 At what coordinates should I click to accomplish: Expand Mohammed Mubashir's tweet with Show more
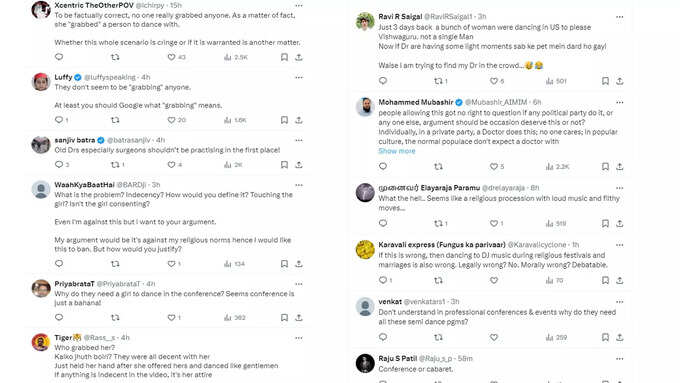397,151
